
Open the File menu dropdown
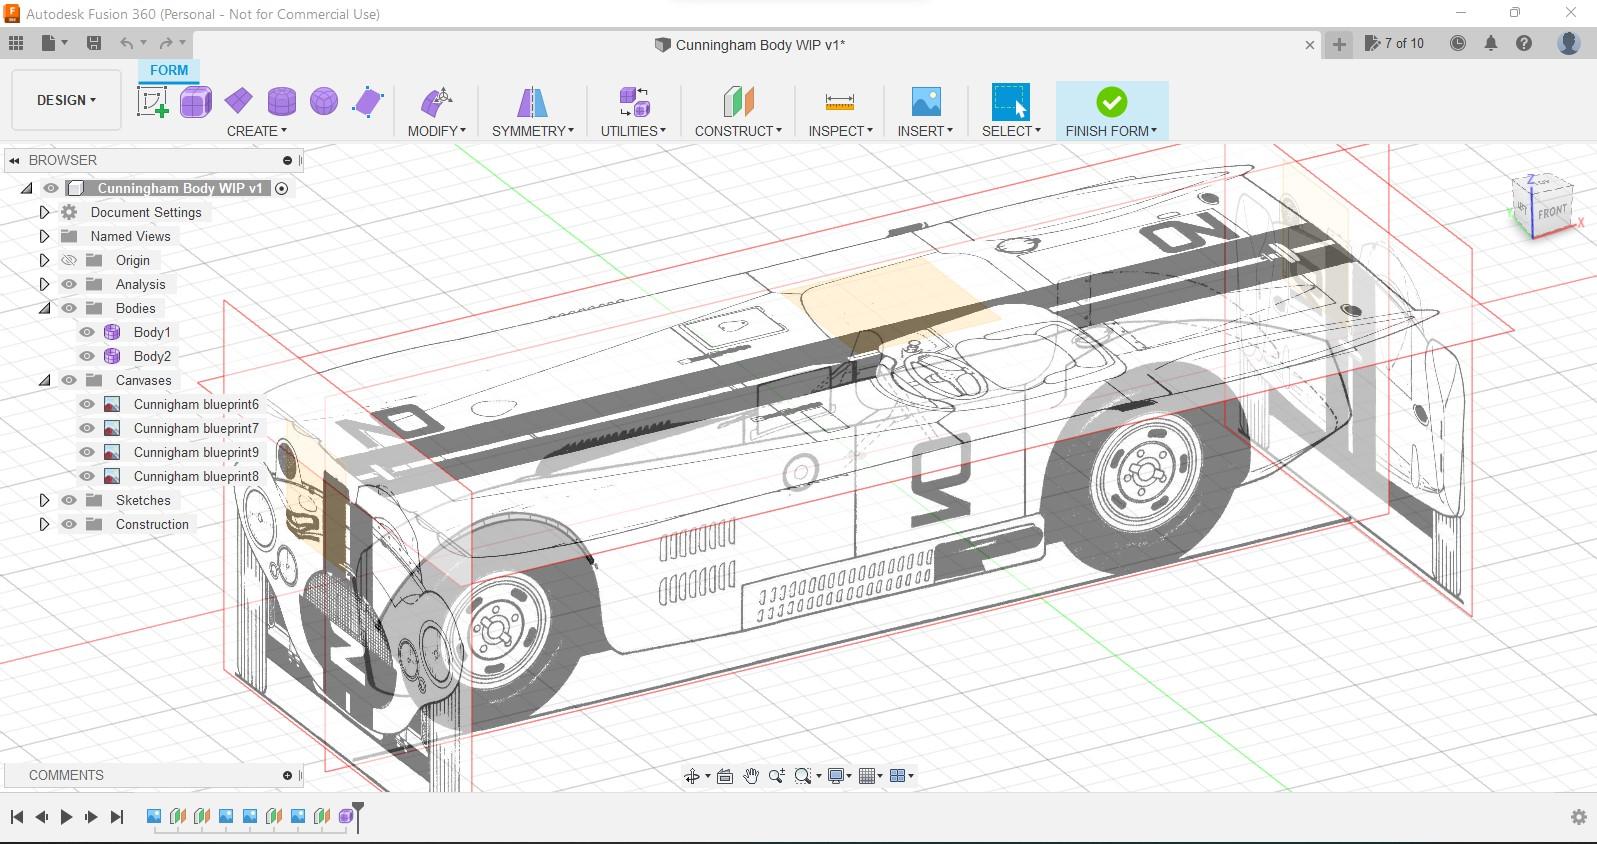pos(54,43)
